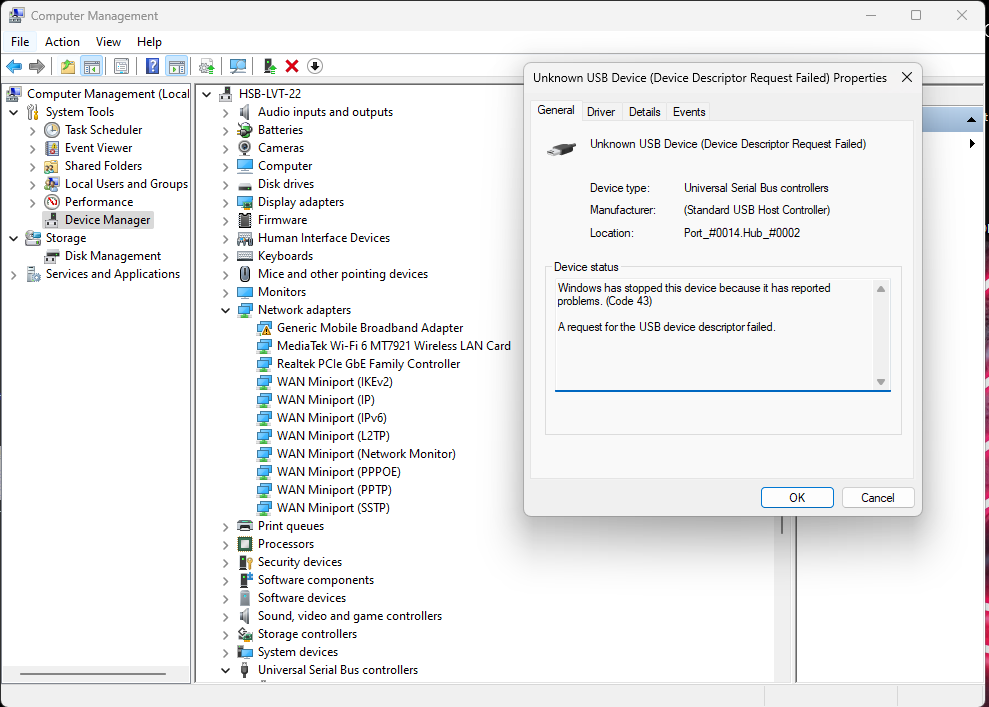Click Device status scrollbar down arrow
This screenshot has width=989, height=707.
coord(881,382)
